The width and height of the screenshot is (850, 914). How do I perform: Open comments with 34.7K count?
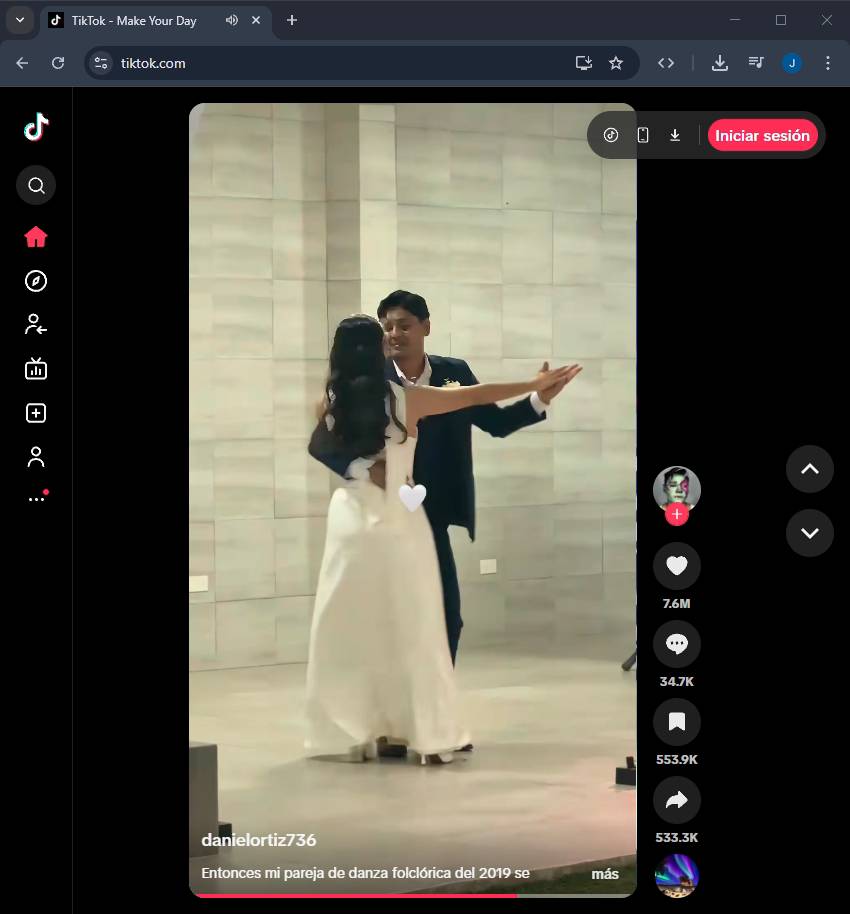tap(676, 644)
